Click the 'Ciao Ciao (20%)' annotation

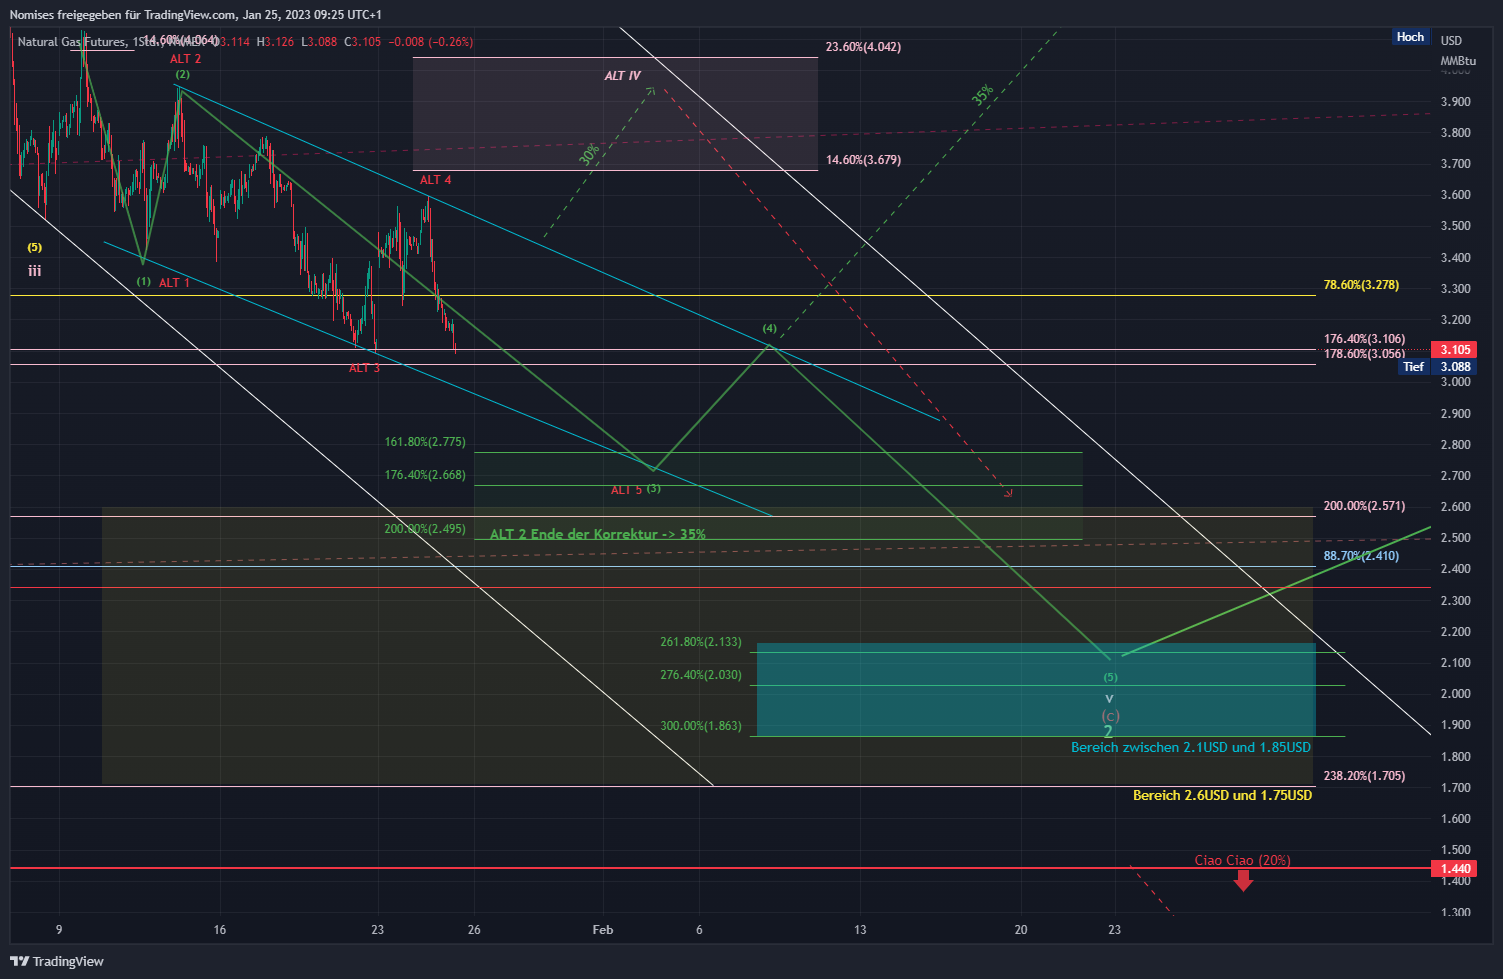coord(1242,860)
